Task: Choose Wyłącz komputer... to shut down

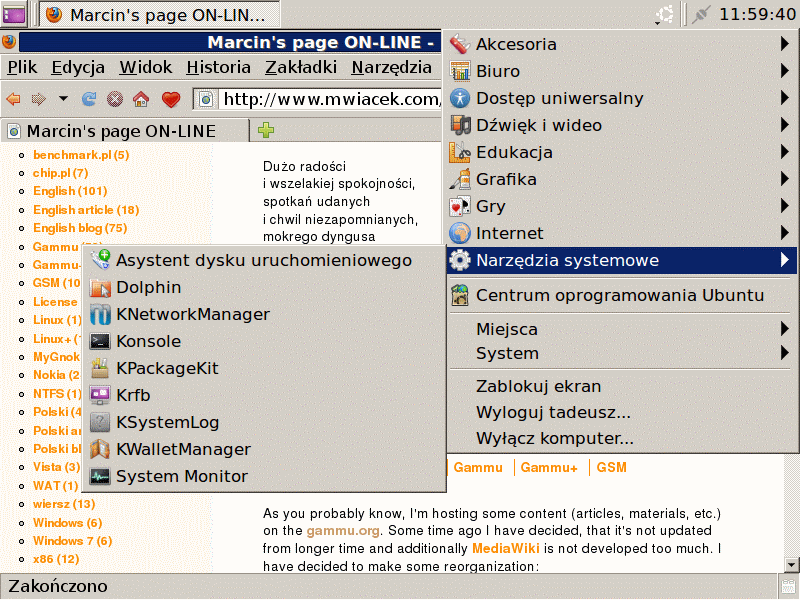Action: coord(554,438)
